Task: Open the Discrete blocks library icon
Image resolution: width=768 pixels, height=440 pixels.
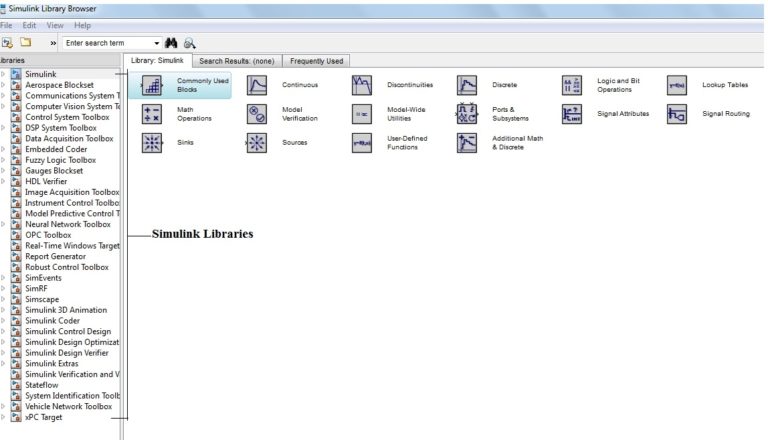Action: (x=467, y=86)
